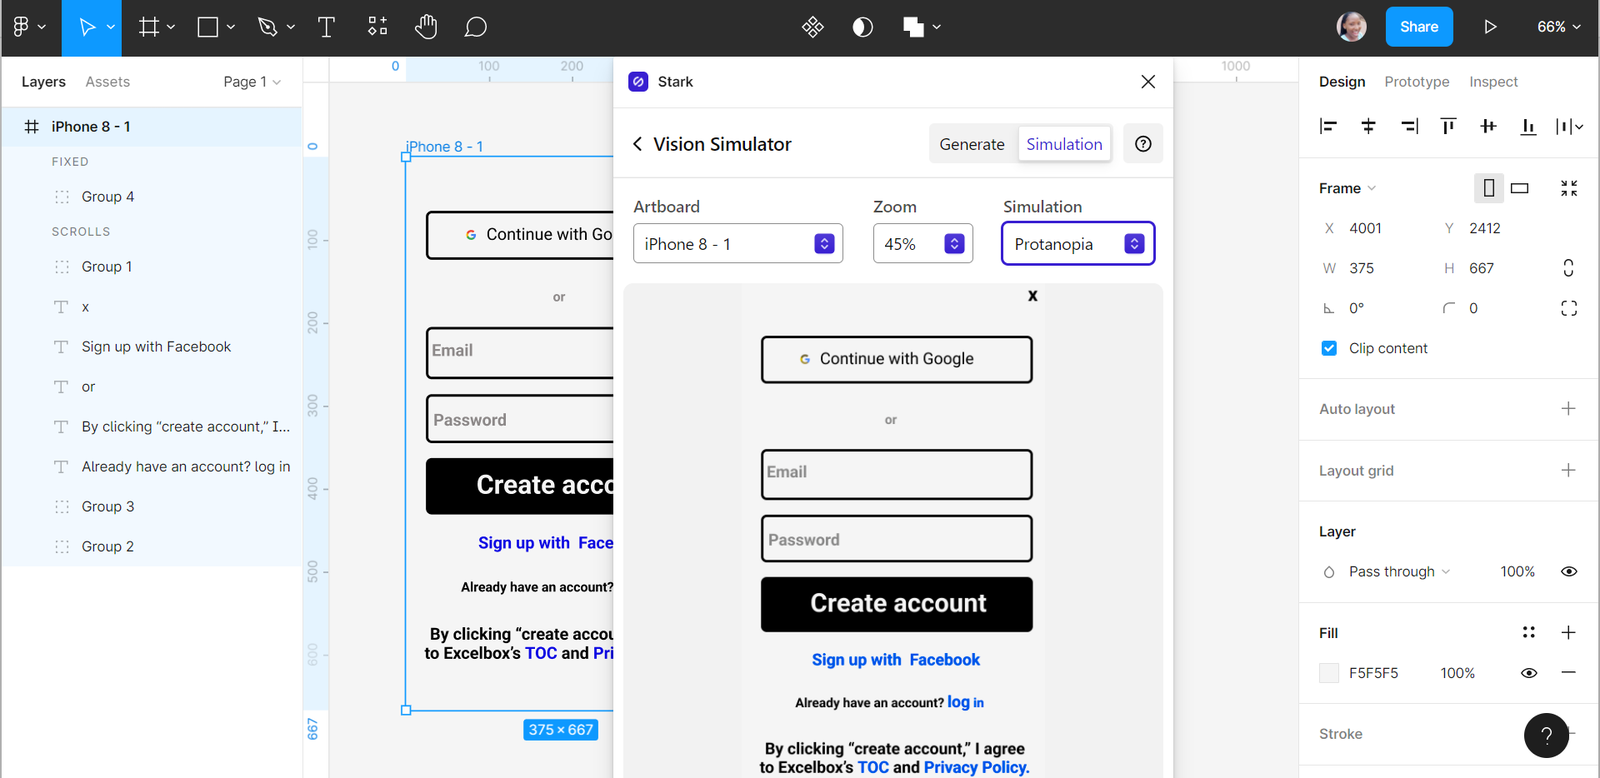Click the F5F5F5 fill color swatch
1600x778 pixels.
[1329, 673]
